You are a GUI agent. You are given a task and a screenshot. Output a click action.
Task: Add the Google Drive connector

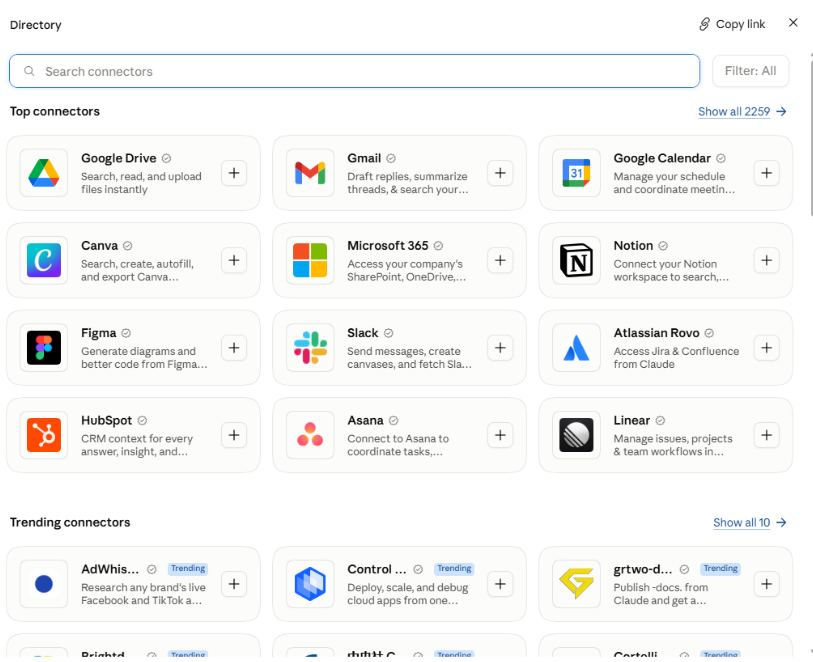coord(234,173)
